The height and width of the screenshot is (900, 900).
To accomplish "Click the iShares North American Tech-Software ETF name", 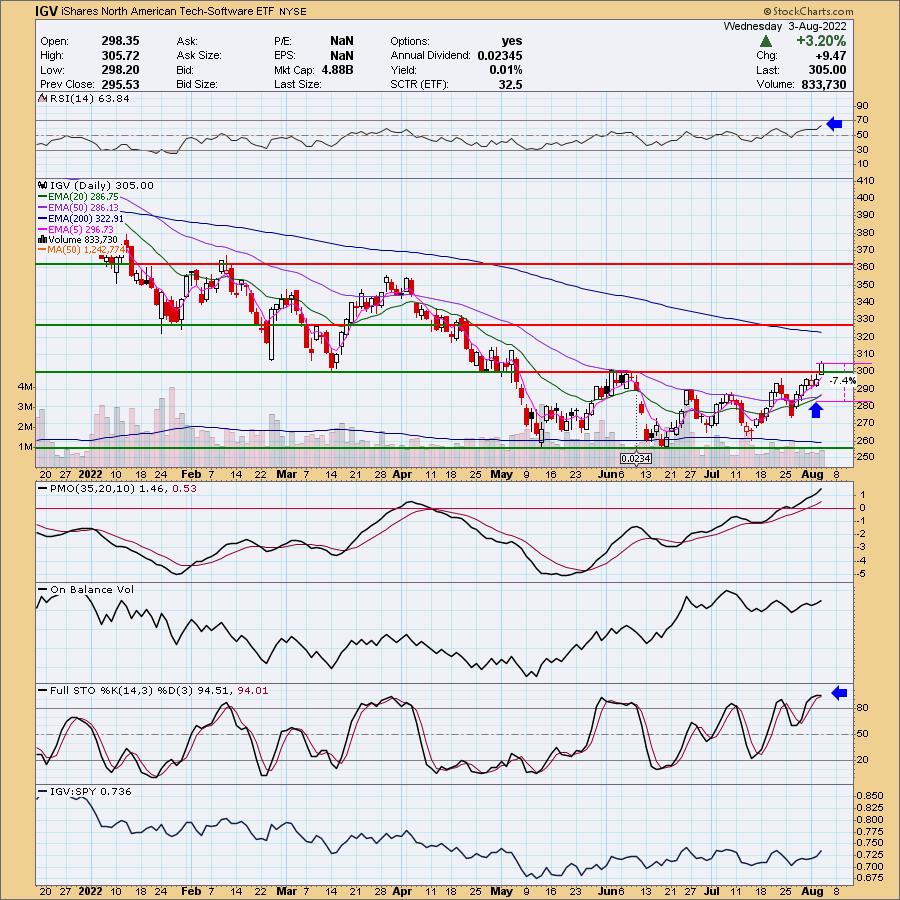I will (x=167, y=11).
